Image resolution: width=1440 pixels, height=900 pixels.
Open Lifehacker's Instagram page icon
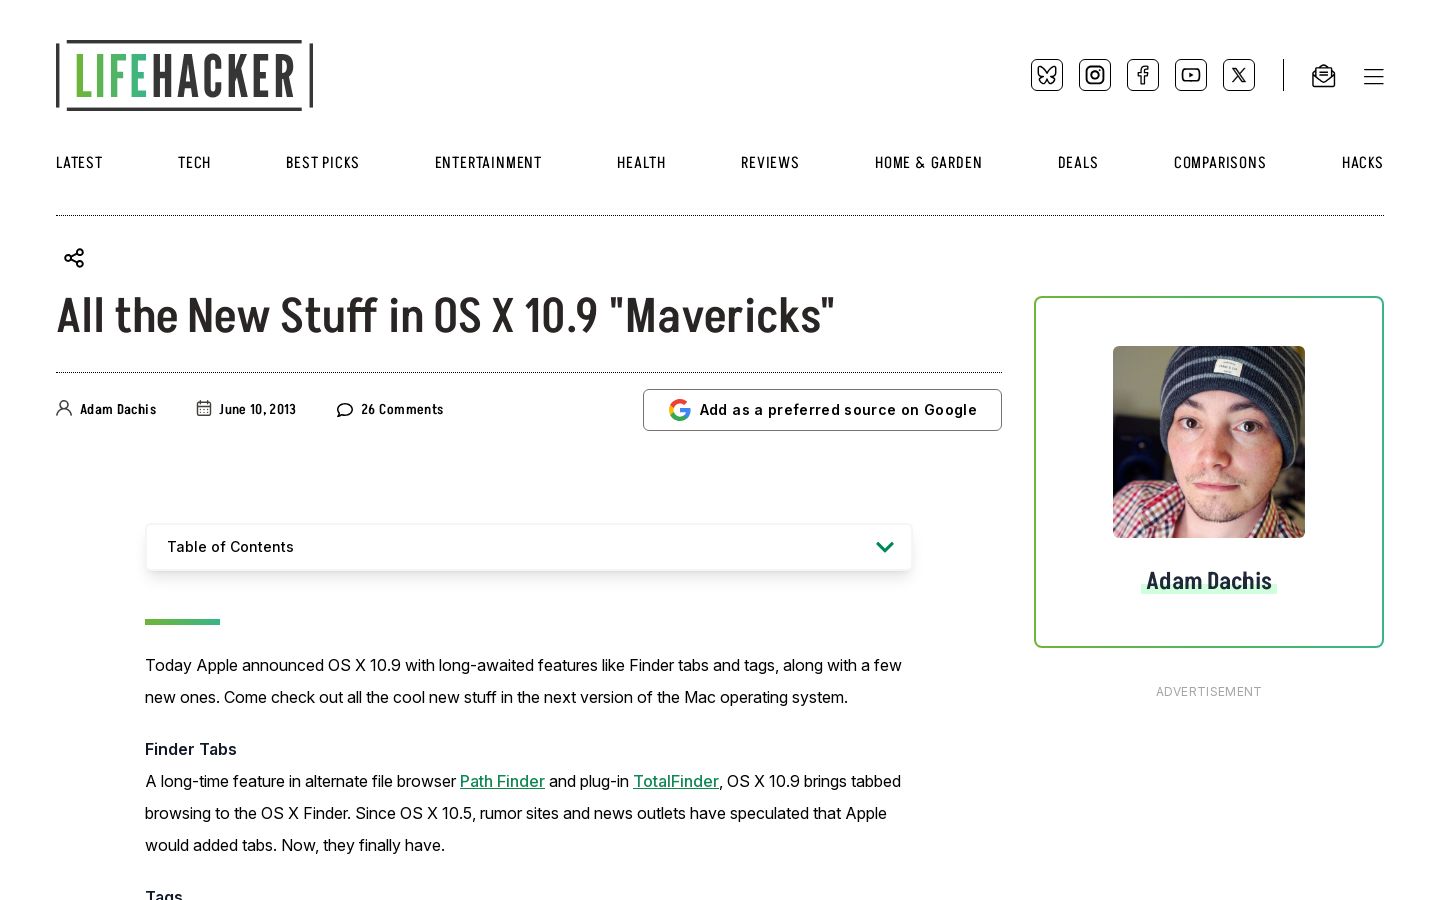(1095, 75)
